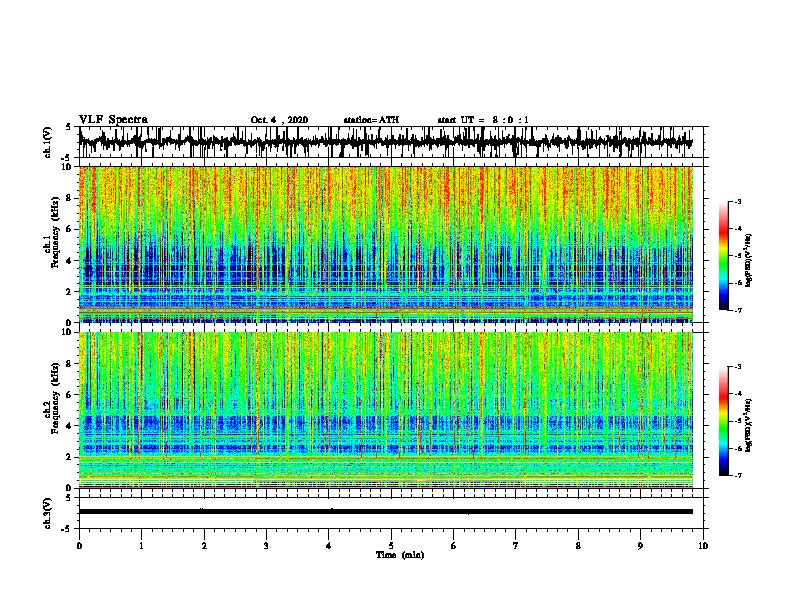Click the ch.3 voltage waveform black band
792x612 pixels.
pos(386,512)
